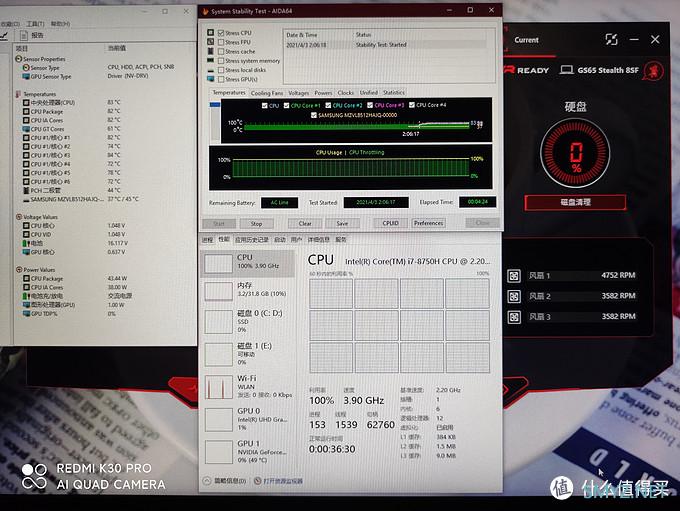Switch to the Powers tab
The width and height of the screenshot is (680, 511).
click(x=323, y=93)
